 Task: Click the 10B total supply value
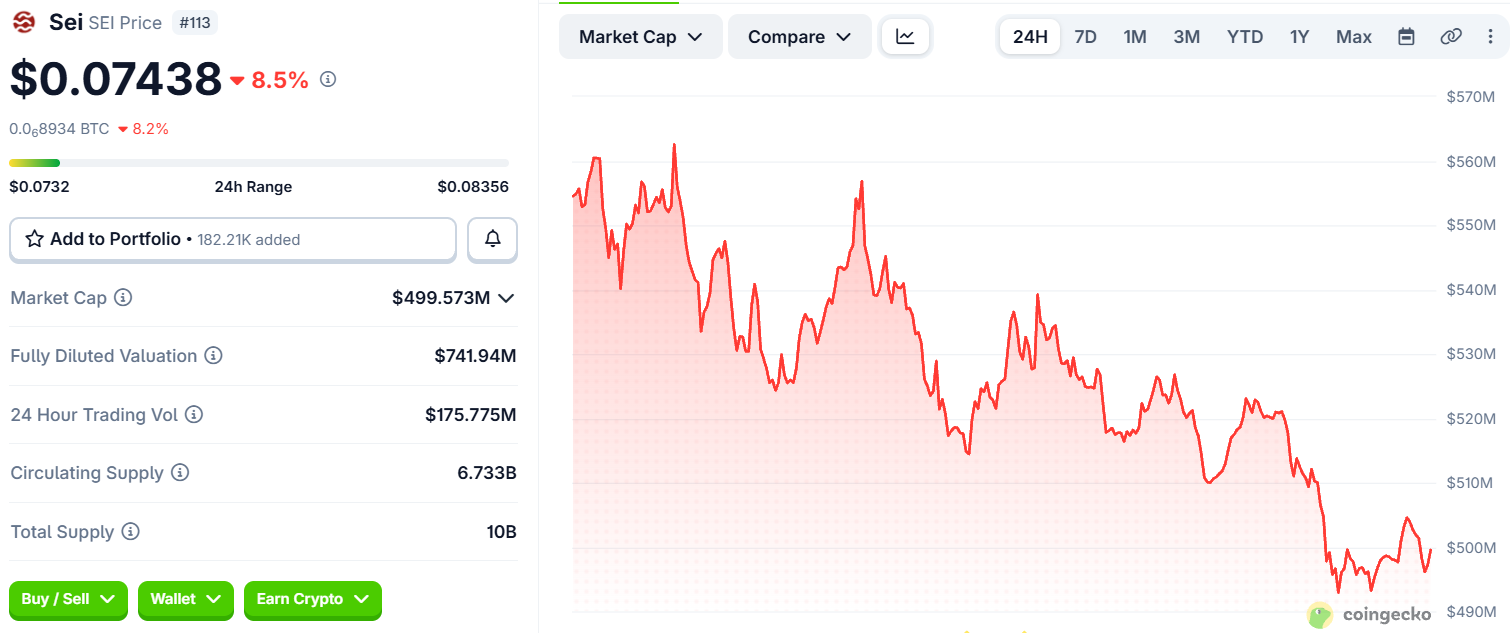click(502, 531)
